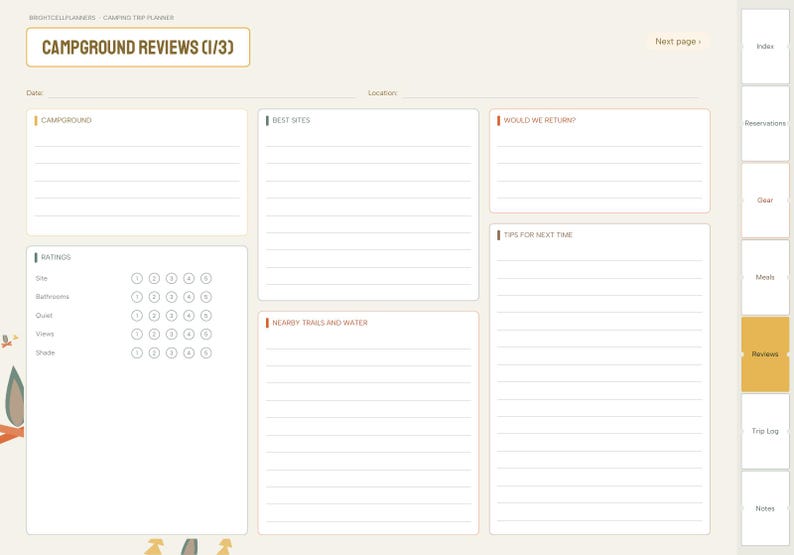Rate Quiet as 1
Screen dimensions: 794x555
point(137,315)
